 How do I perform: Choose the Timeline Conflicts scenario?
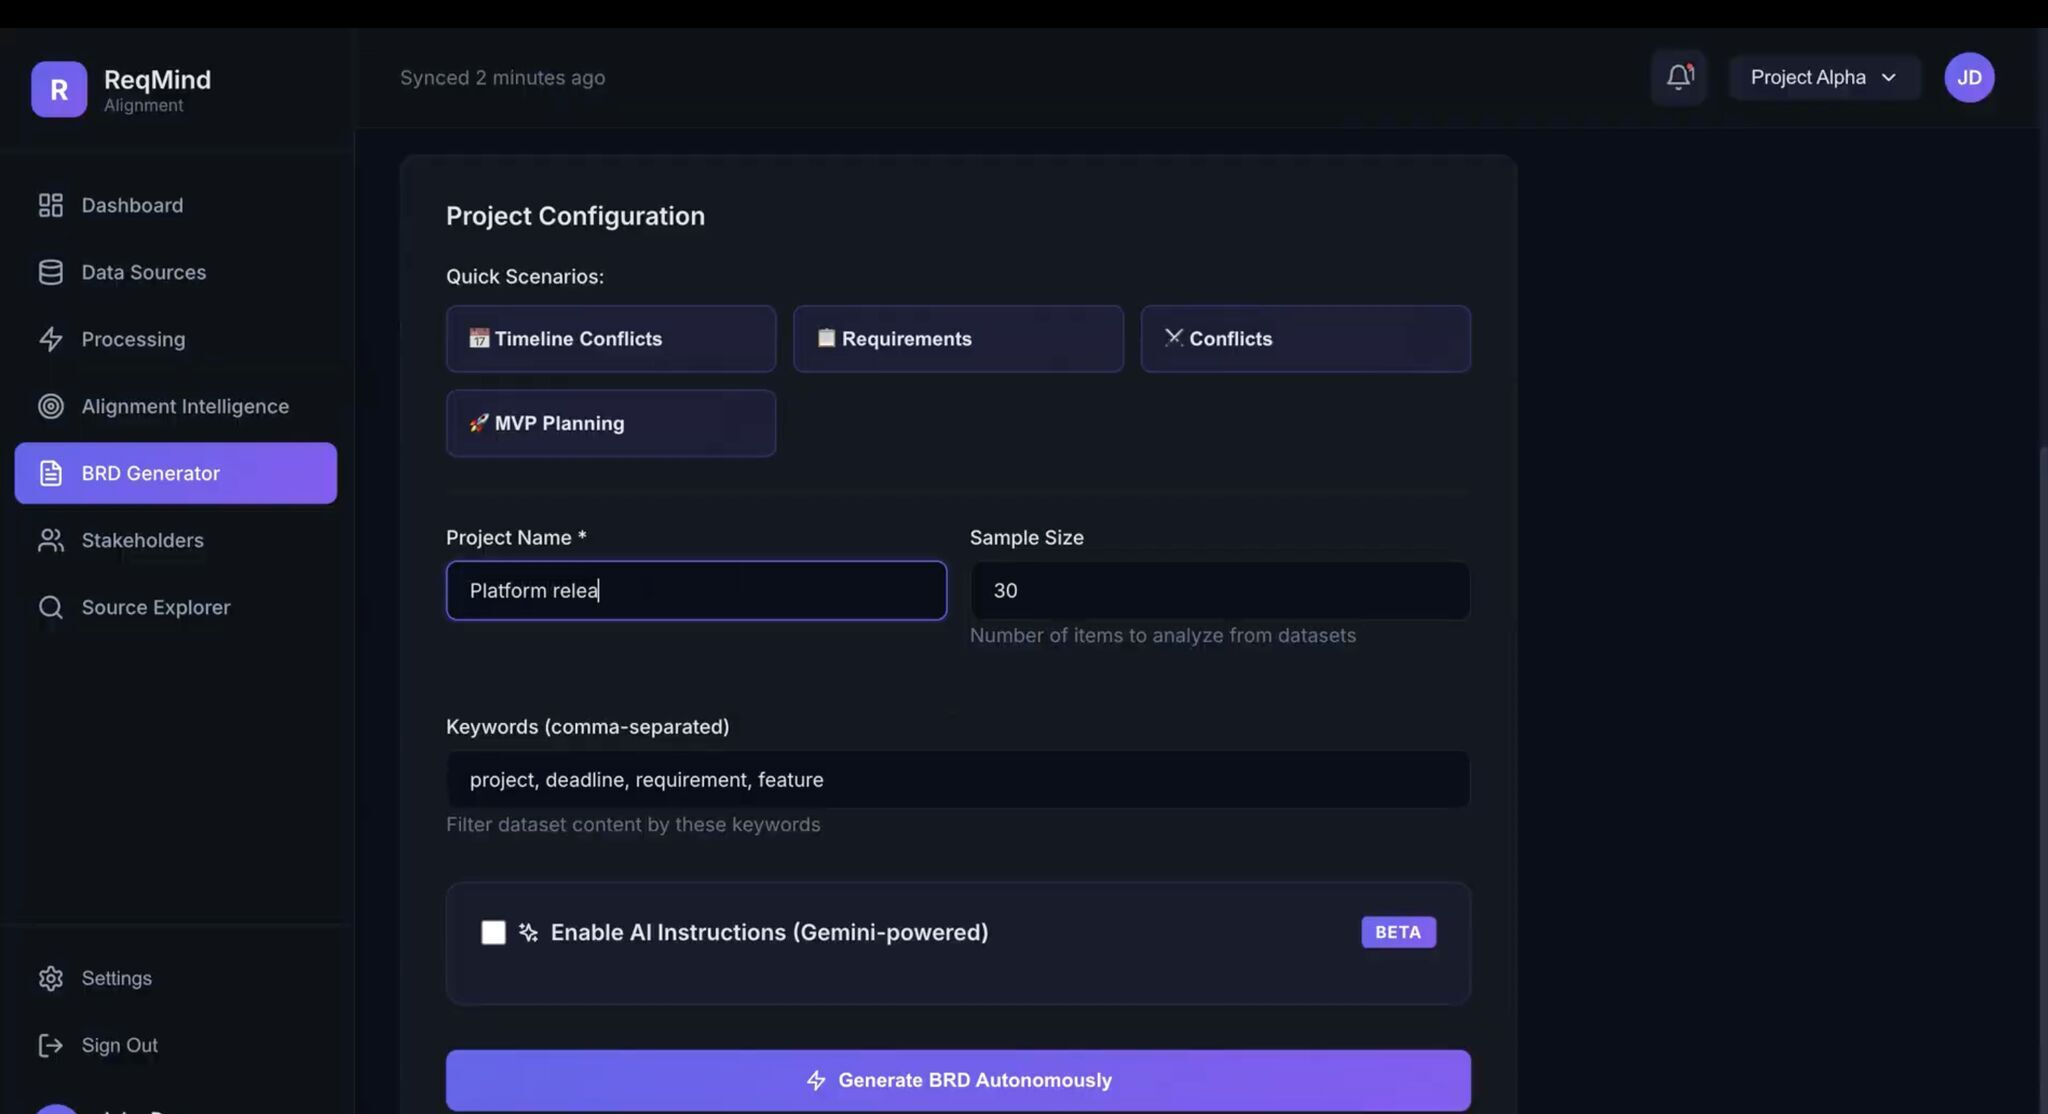click(611, 339)
